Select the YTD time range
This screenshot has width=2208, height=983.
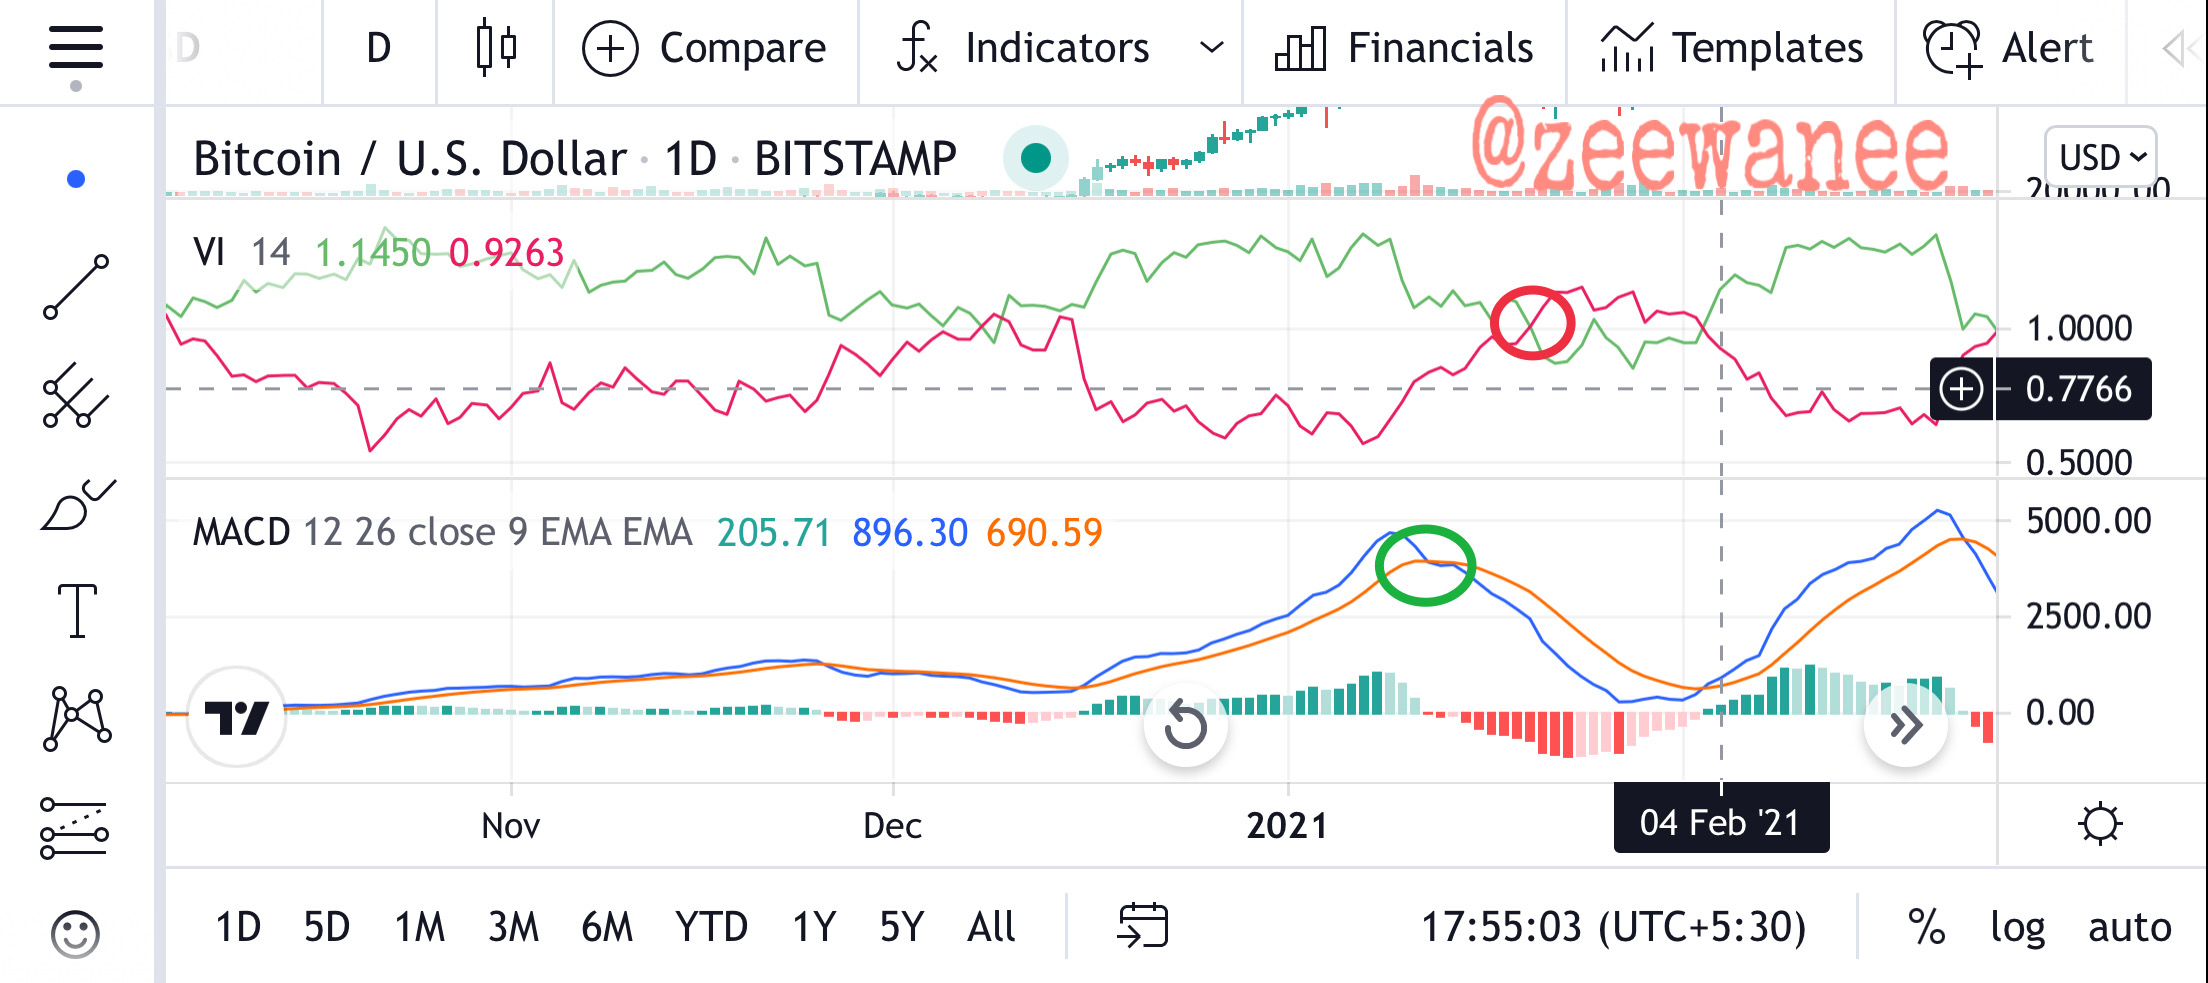[x=711, y=927]
